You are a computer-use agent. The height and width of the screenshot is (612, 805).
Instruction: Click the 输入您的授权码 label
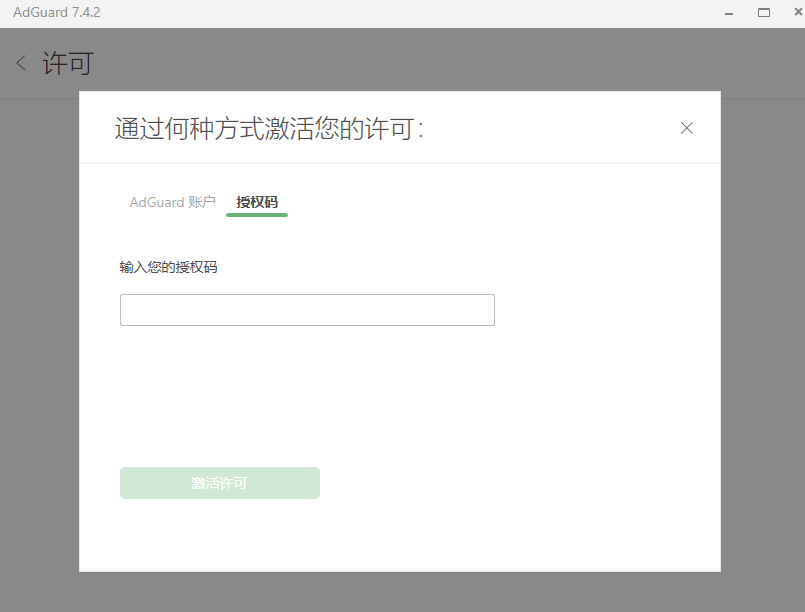168,267
